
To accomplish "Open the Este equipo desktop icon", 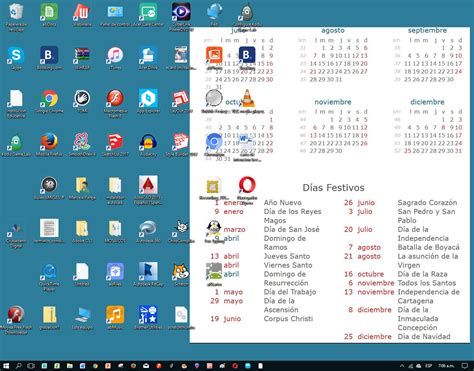I will point(82,314).
